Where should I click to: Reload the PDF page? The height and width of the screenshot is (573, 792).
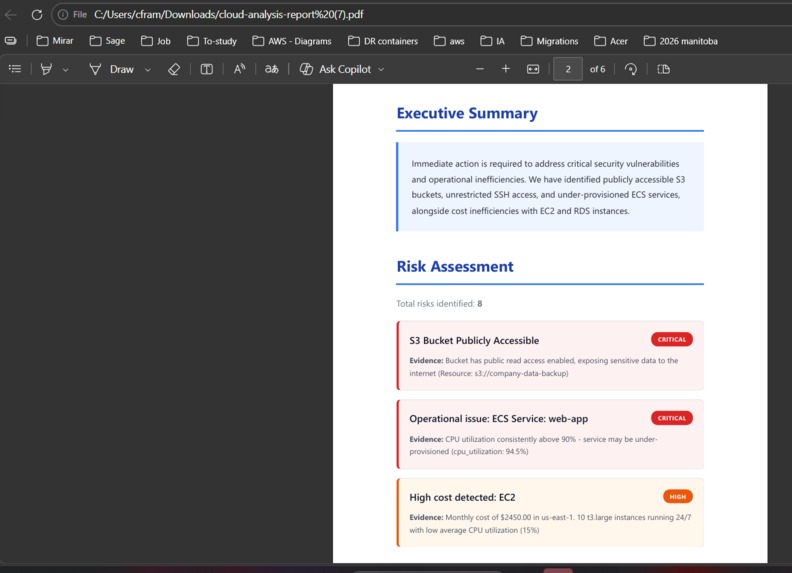(37, 15)
